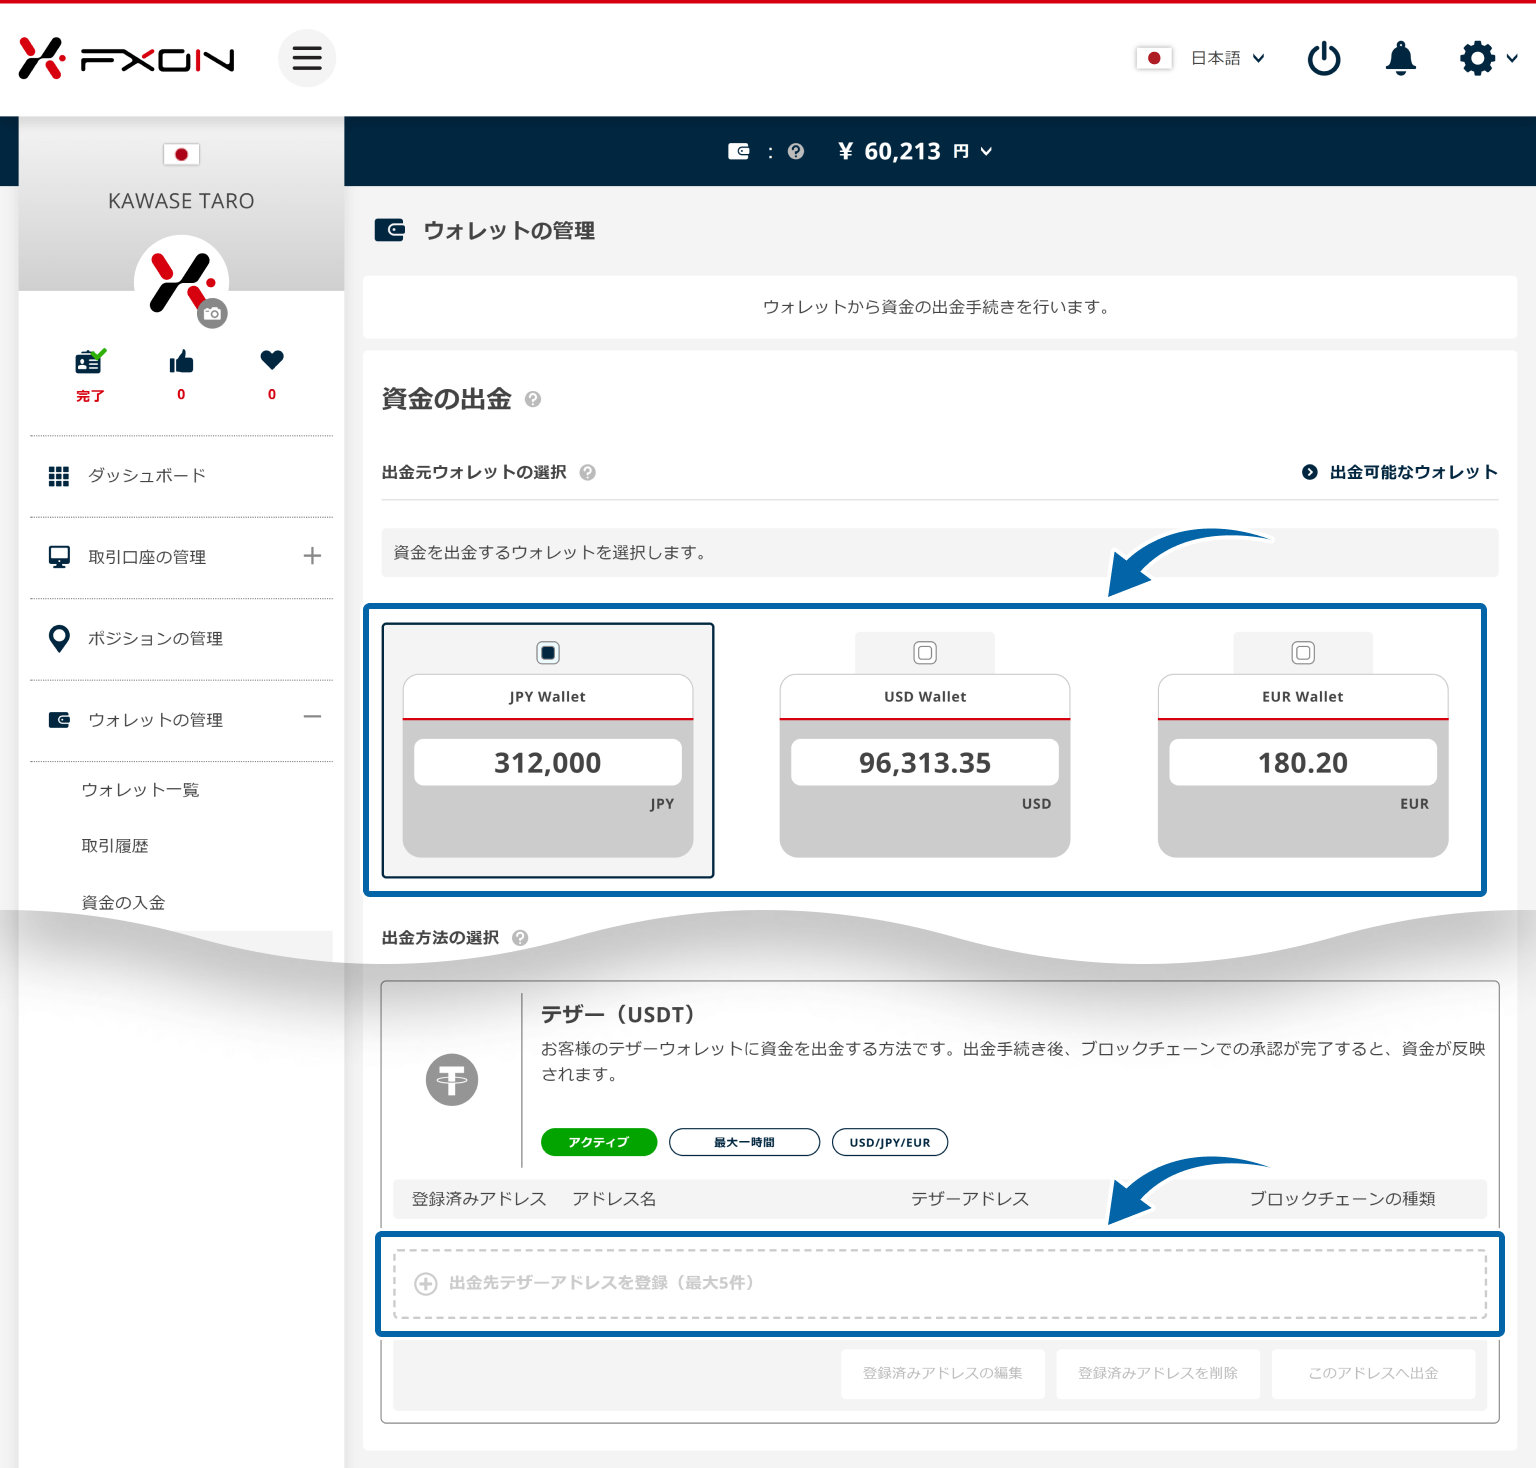Image resolution: width=1536 pixels, height=1468 pixels.
Task: Open 取引履歴 in the sidebar submenu
Action: [x=115, y=846]
